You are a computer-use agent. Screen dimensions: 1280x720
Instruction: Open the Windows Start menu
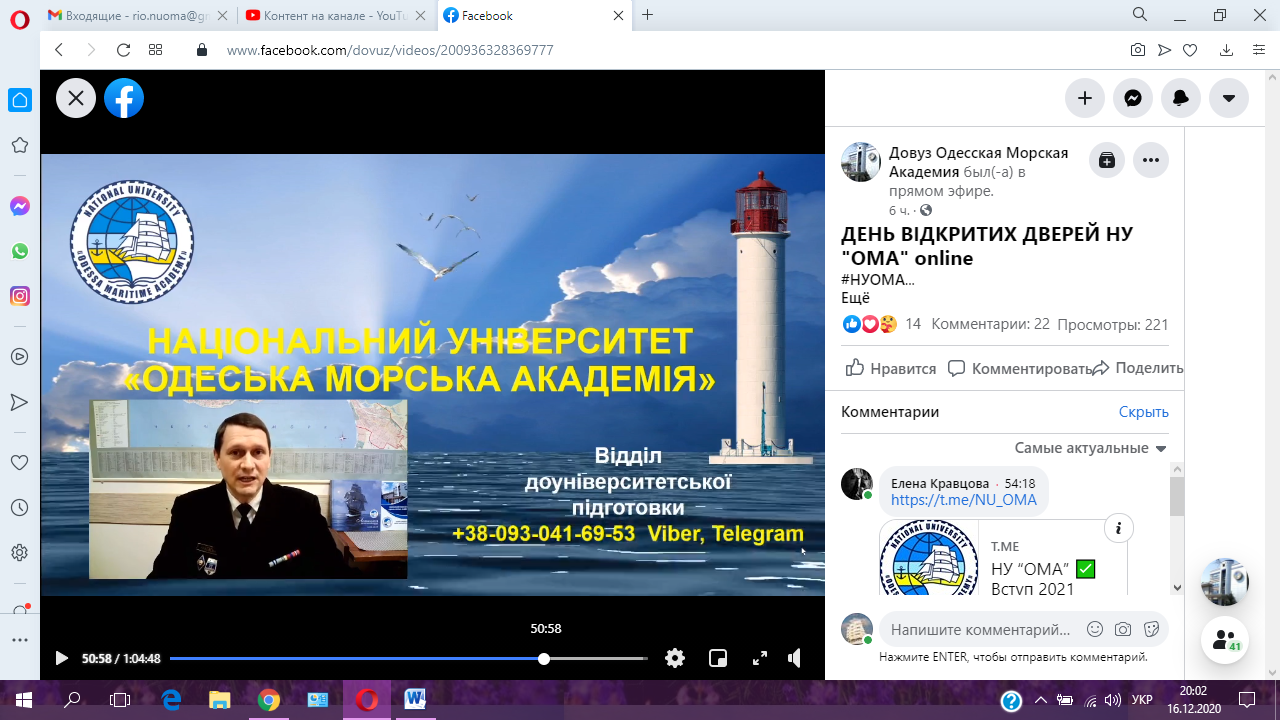coord(23,700)
